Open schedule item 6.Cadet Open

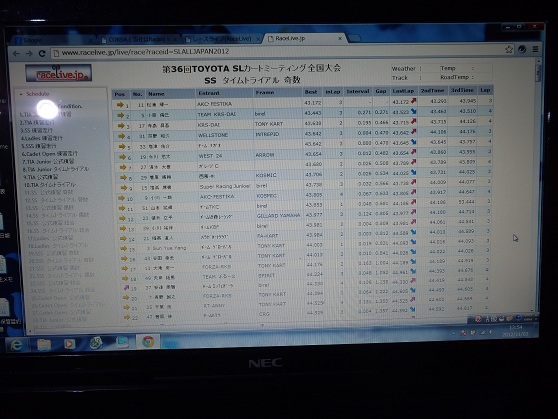point(49,153)
